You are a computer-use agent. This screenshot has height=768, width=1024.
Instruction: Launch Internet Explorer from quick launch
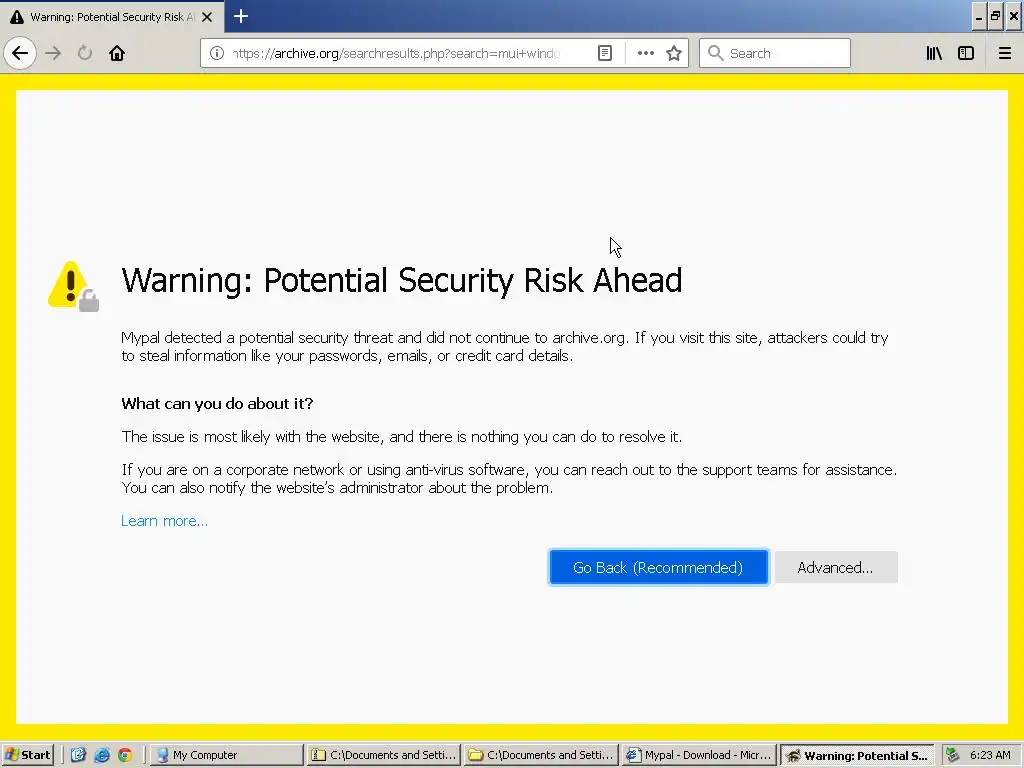(102, 755)
